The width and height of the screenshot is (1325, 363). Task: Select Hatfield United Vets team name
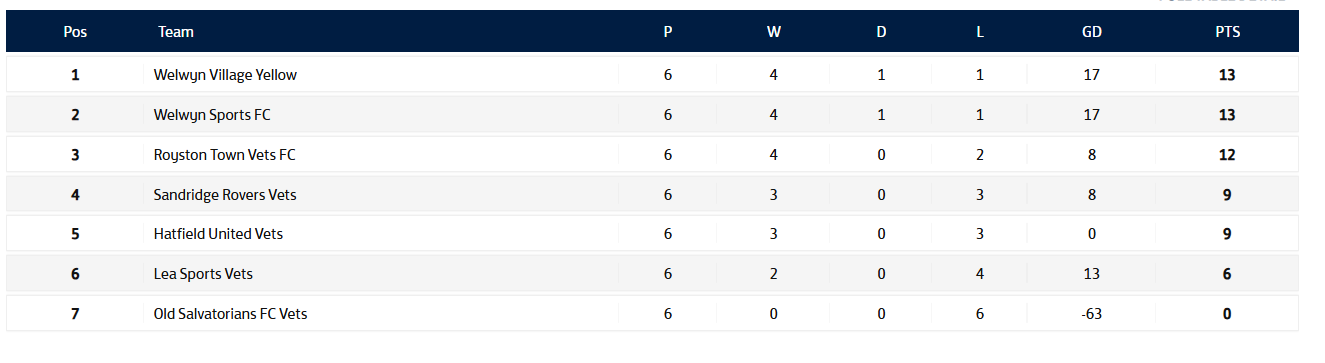click(x=218, y=234)
